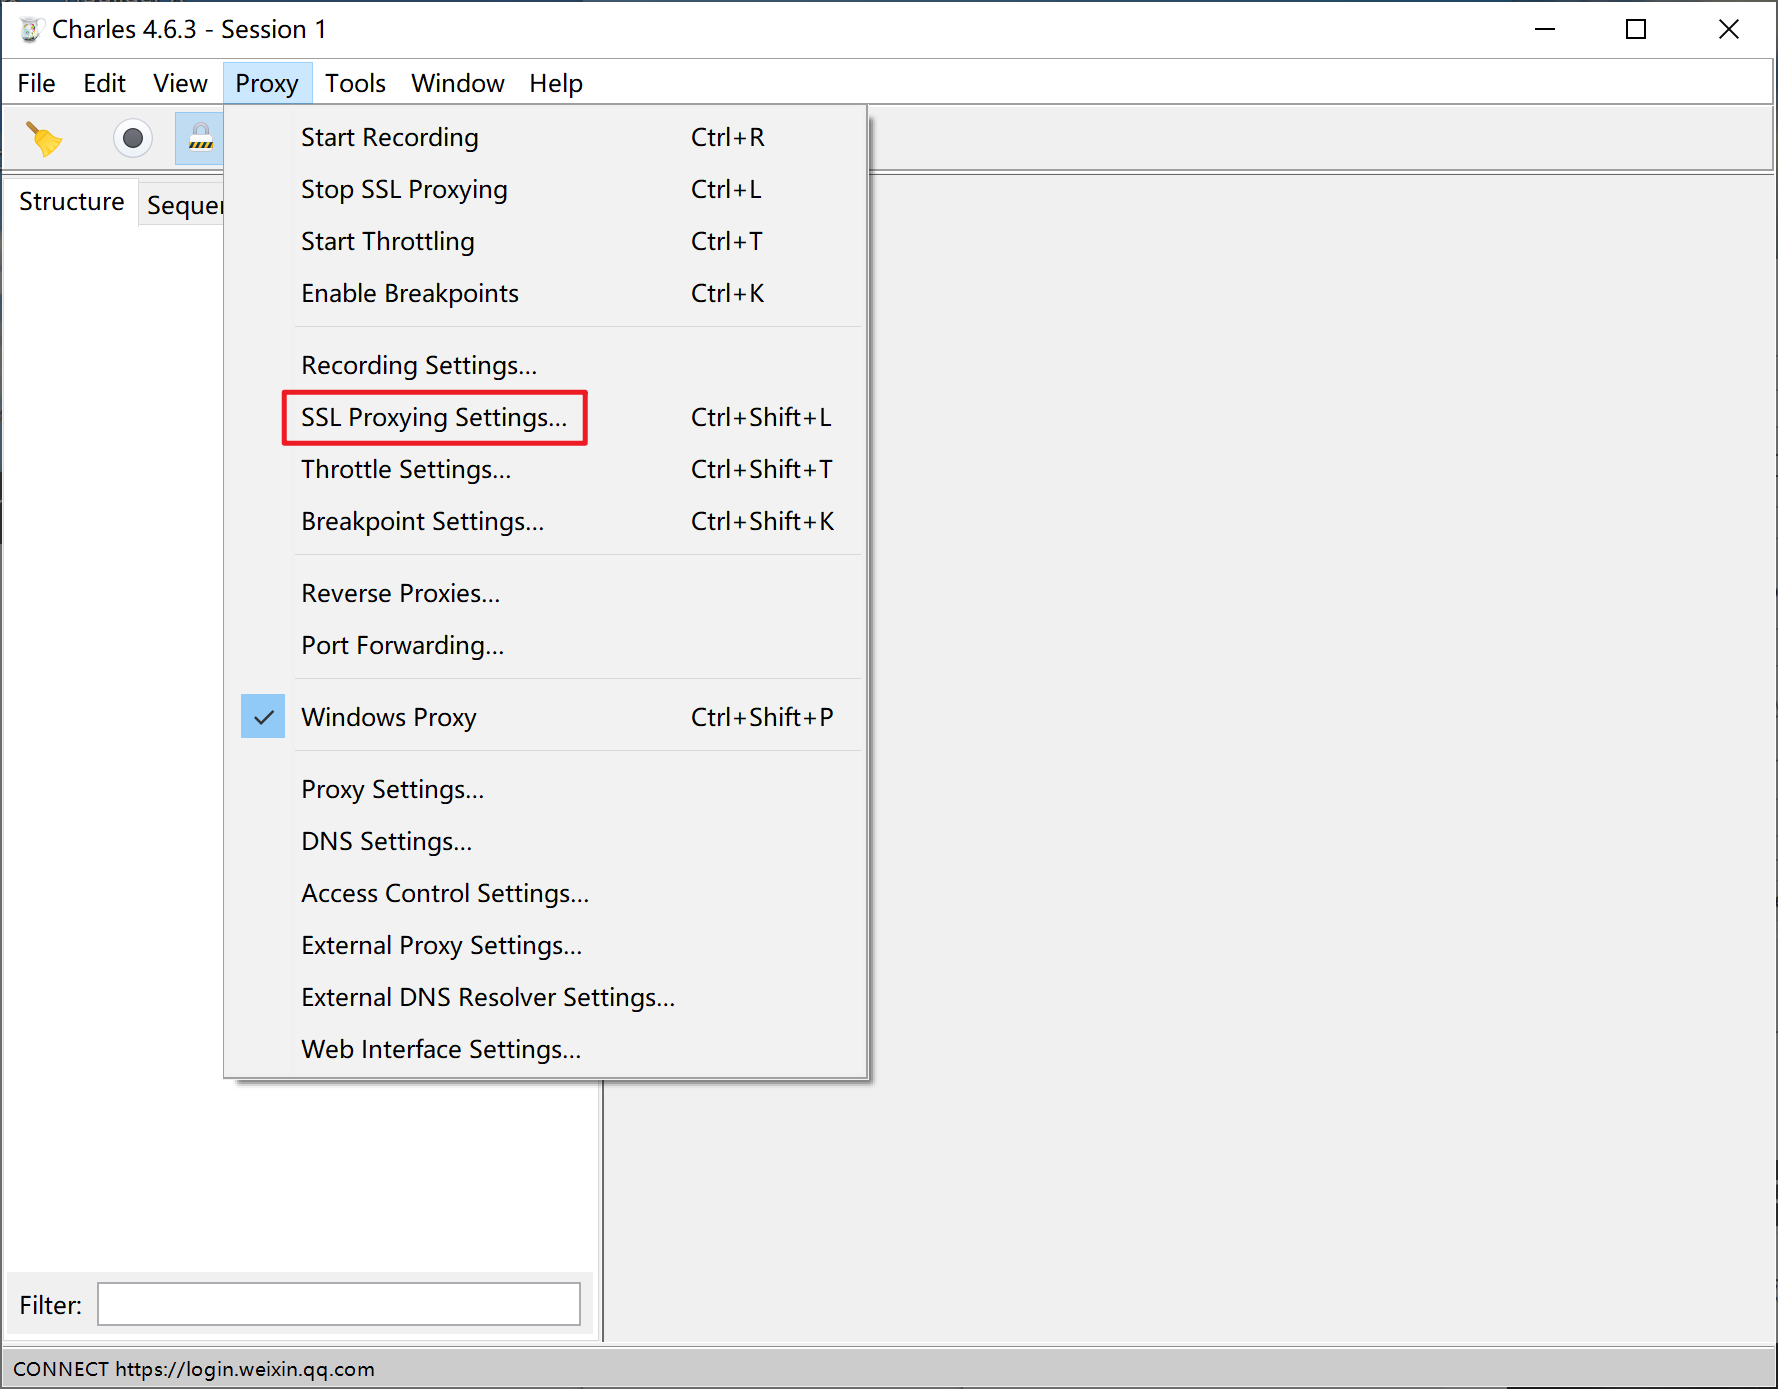Open the Help menu
Screen dimensions: 1778x1389
click(556, 83)
